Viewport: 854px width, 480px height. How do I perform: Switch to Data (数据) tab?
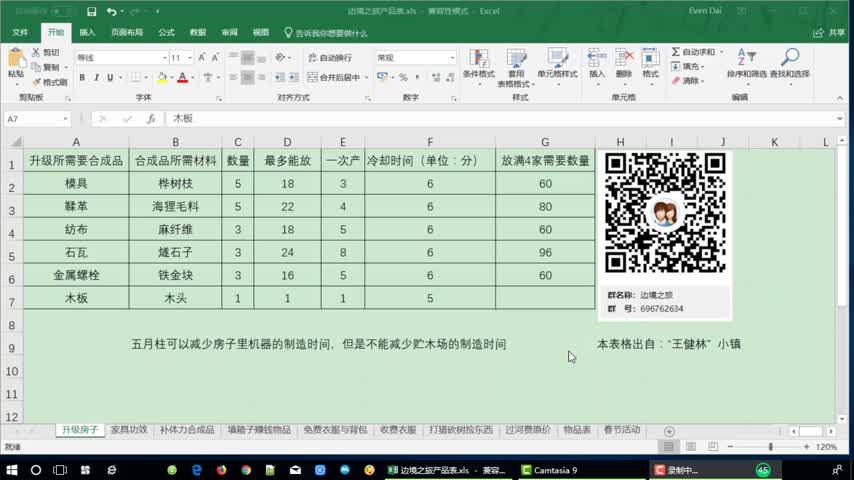198,33
